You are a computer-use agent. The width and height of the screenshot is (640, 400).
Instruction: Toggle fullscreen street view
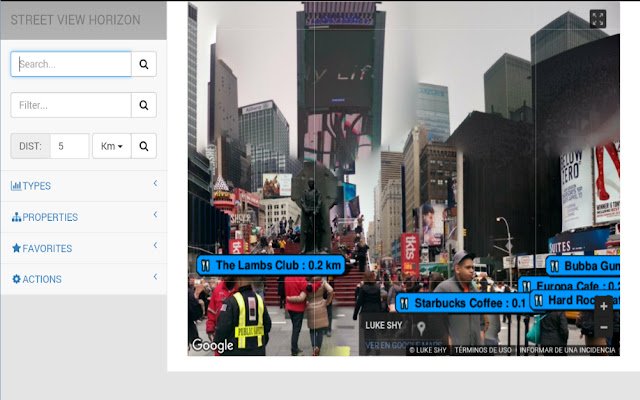click(x=598, y=19)
